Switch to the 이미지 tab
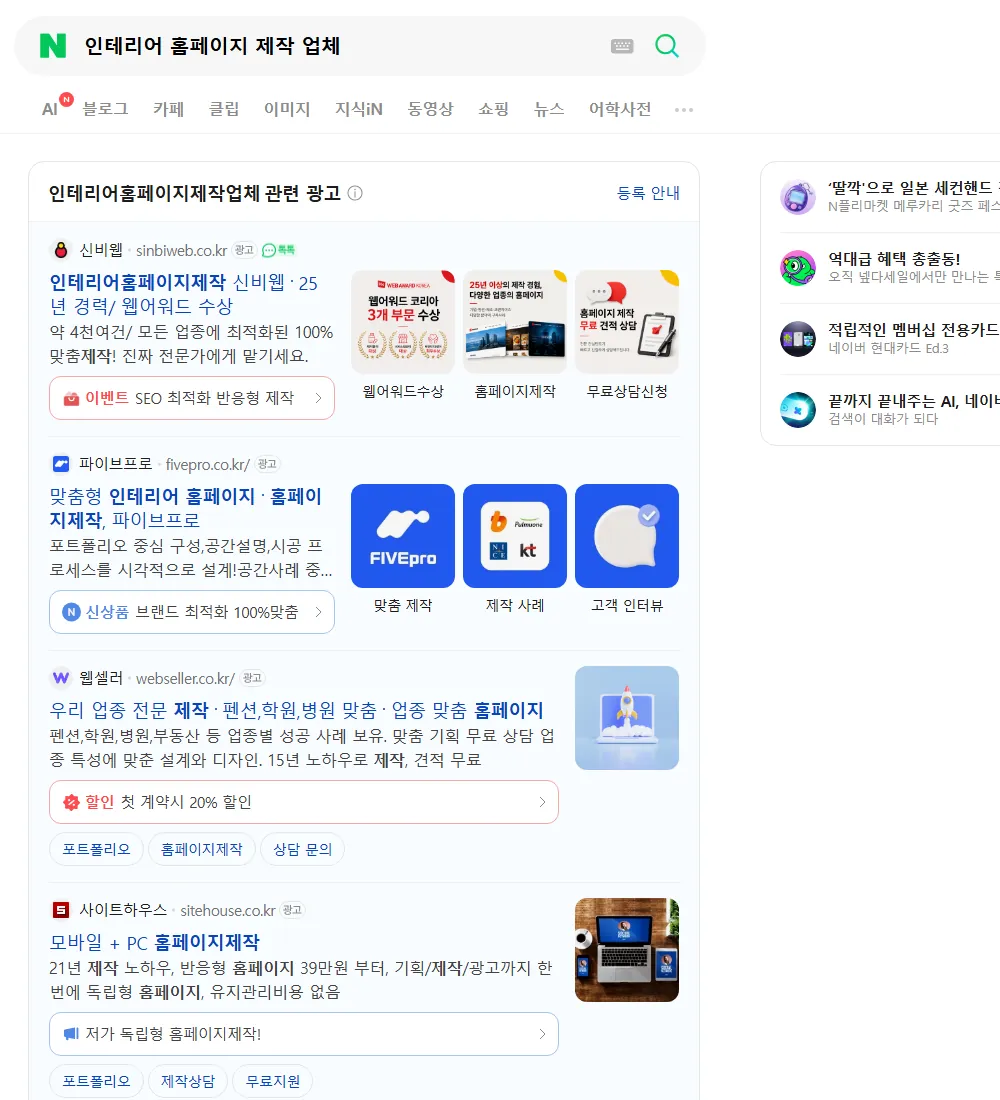 287,109
